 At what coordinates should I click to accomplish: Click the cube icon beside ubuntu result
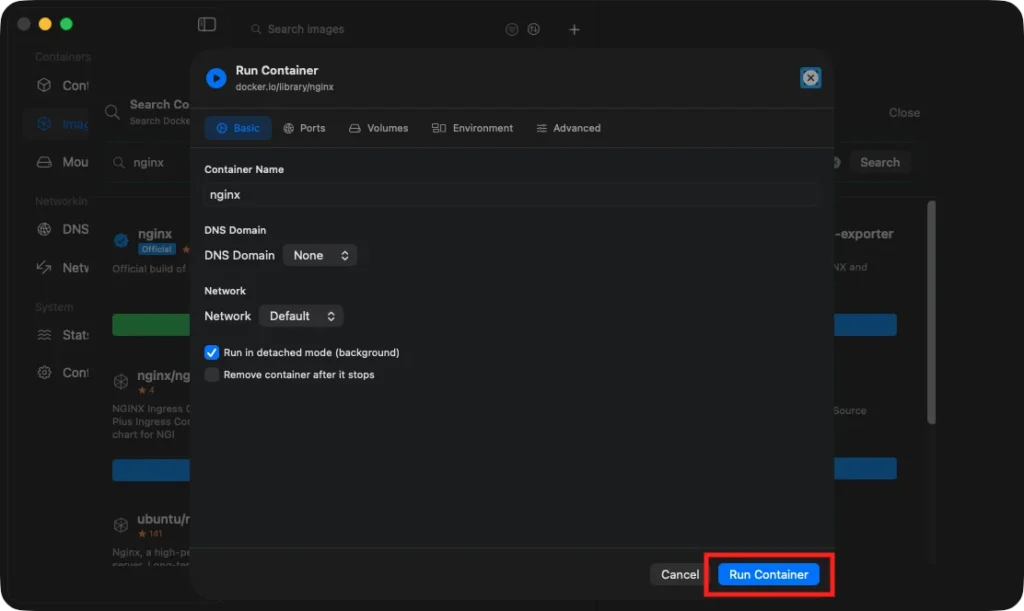(x=121, y=525)
